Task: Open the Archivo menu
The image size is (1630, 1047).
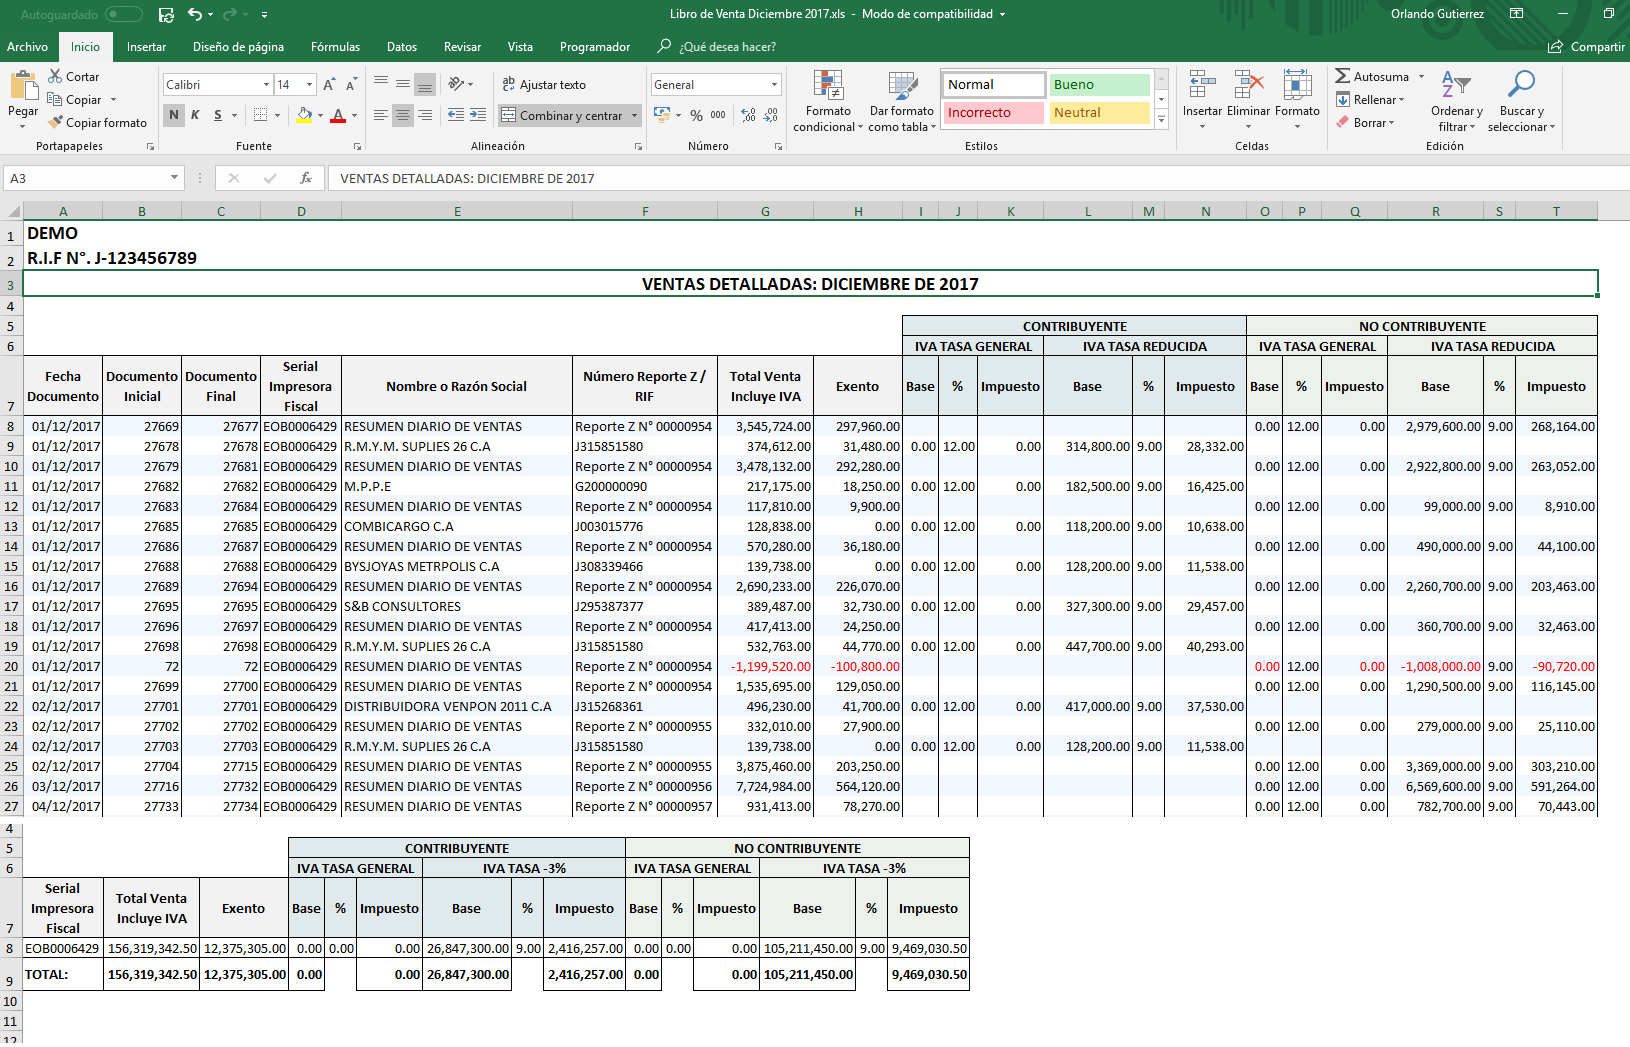Action: 27,47
